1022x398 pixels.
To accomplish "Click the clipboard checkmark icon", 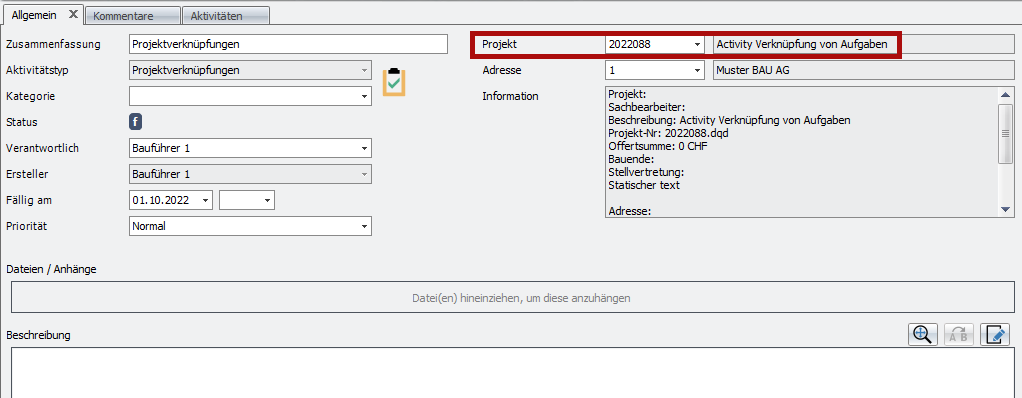I will tap(394, 82).
